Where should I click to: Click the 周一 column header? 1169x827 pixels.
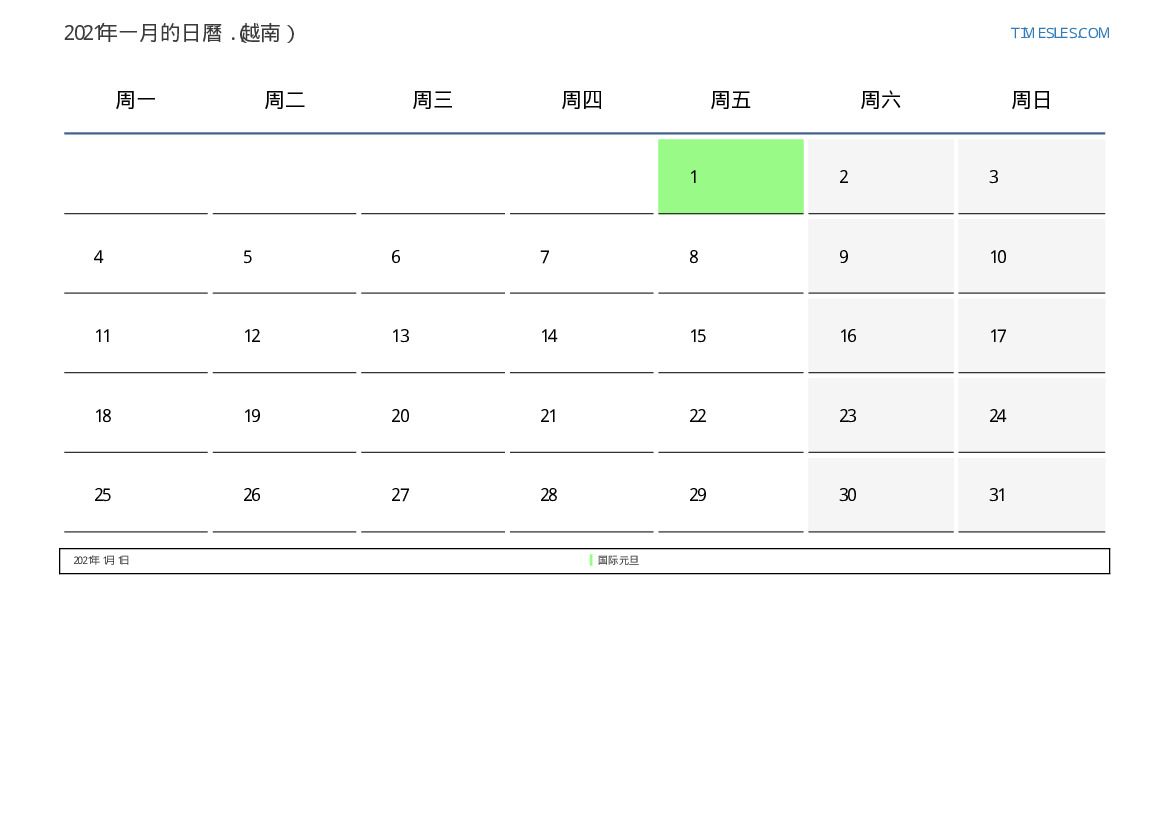[x=135, y=99]
